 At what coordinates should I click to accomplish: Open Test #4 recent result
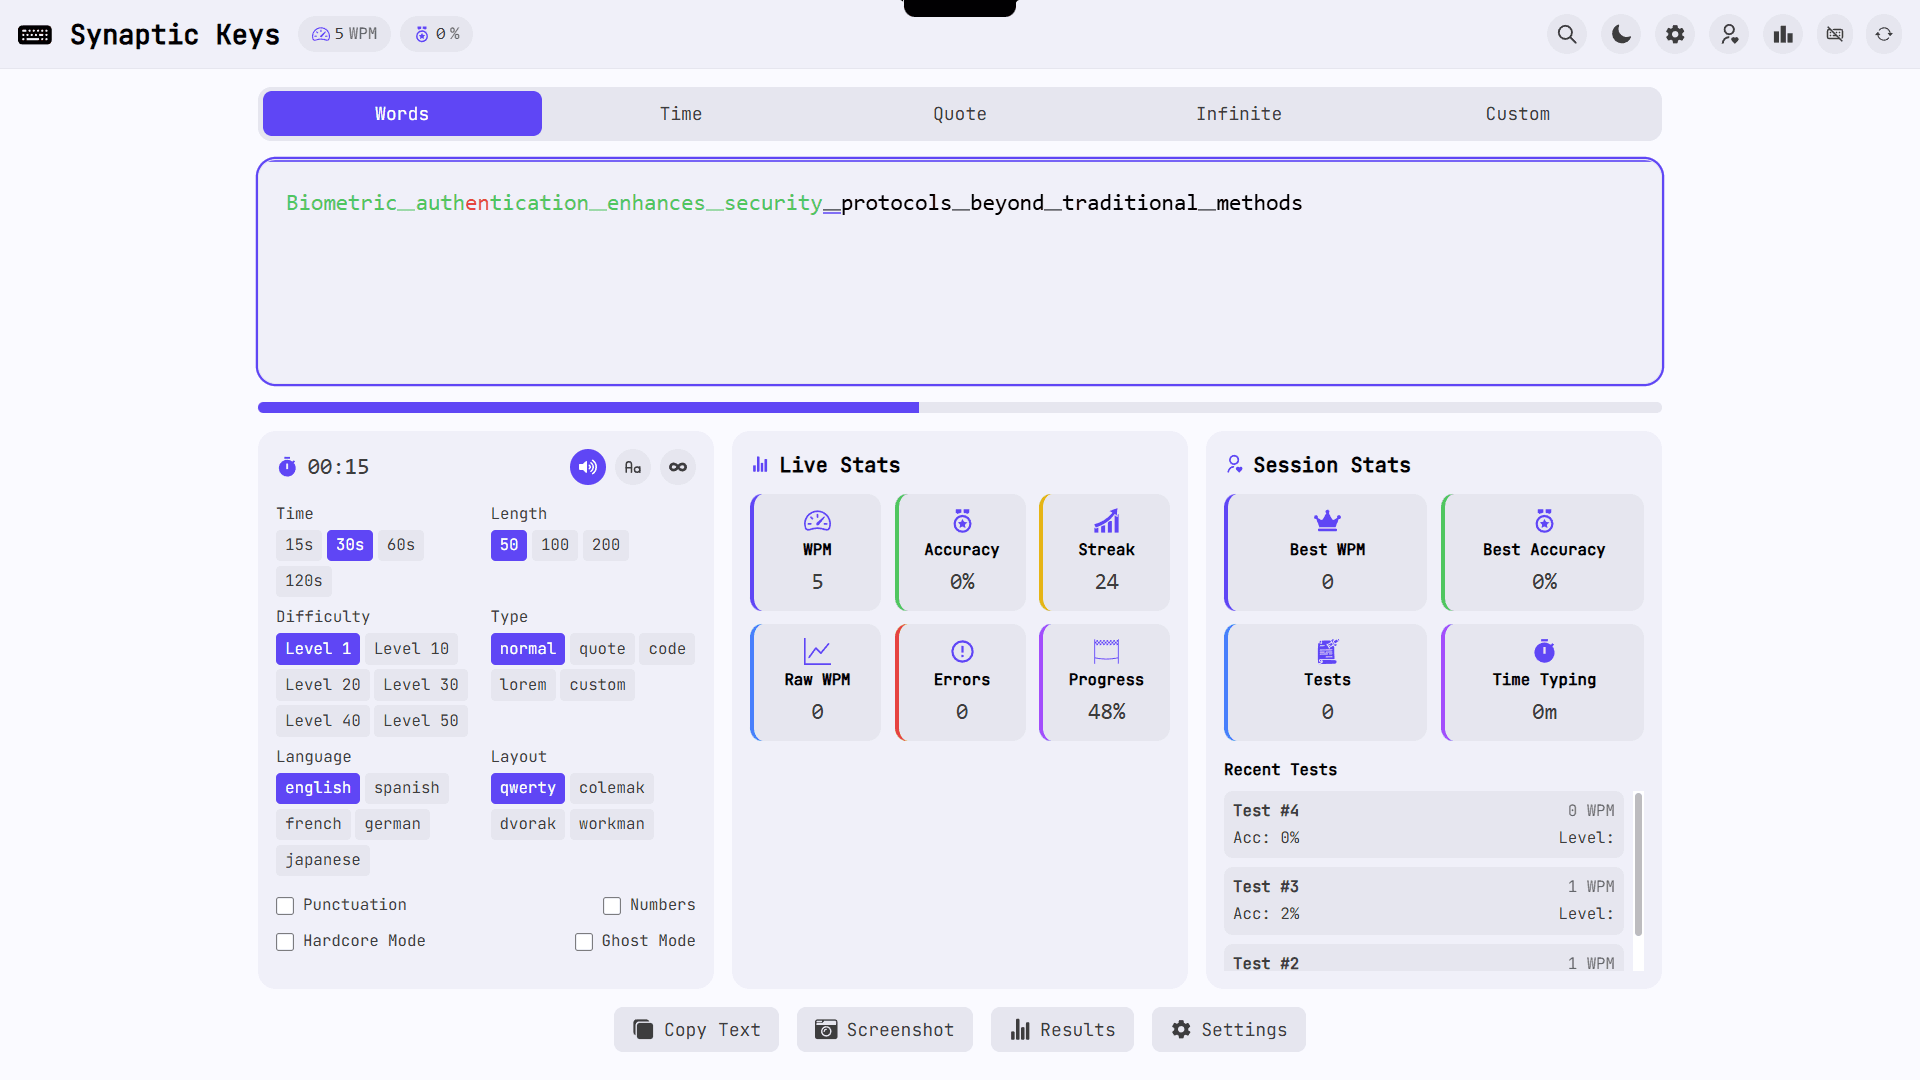tap(1424, 824)
